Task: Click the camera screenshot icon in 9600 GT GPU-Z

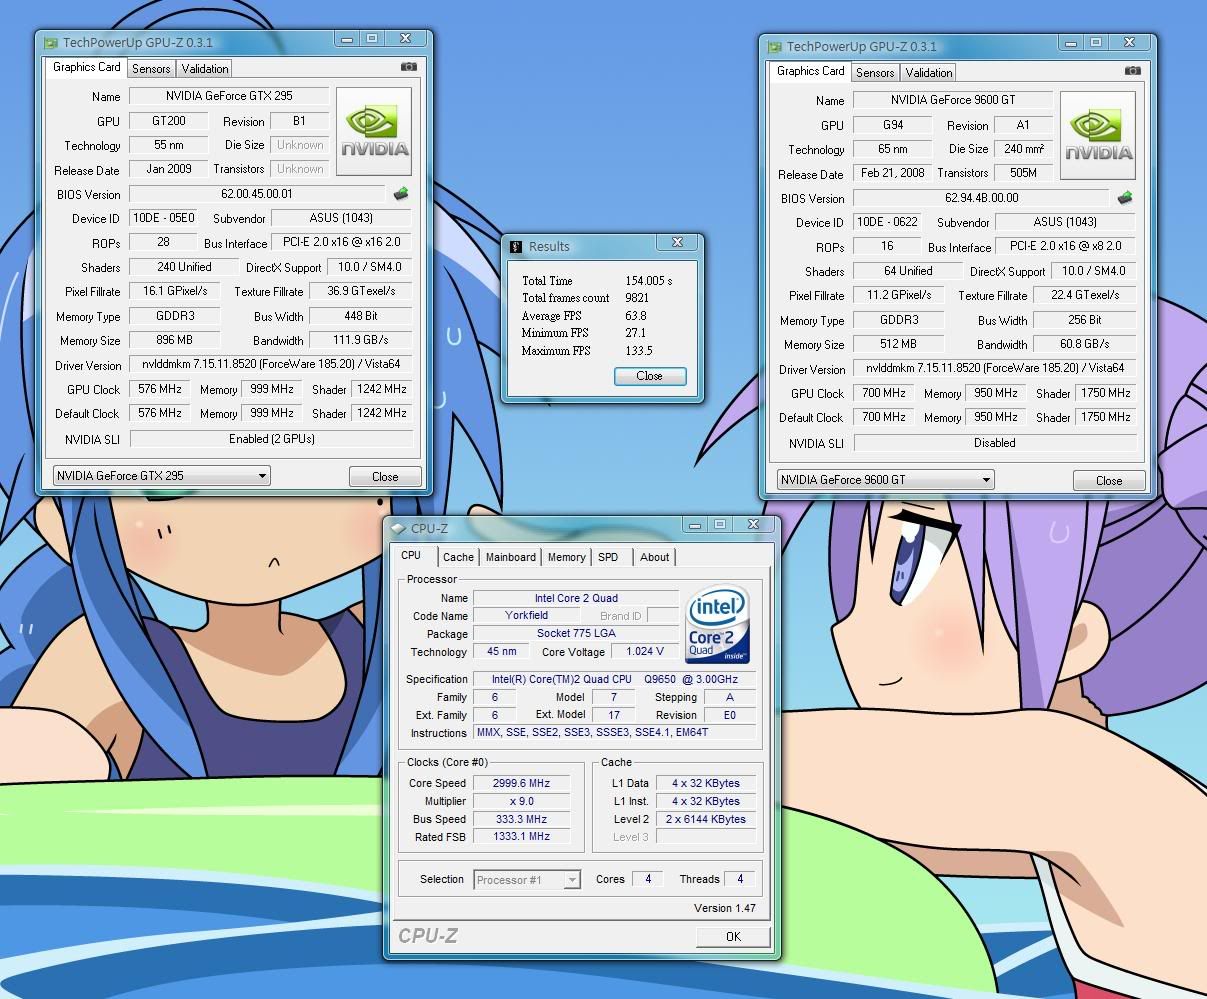Action: [x=1132, y=71]
